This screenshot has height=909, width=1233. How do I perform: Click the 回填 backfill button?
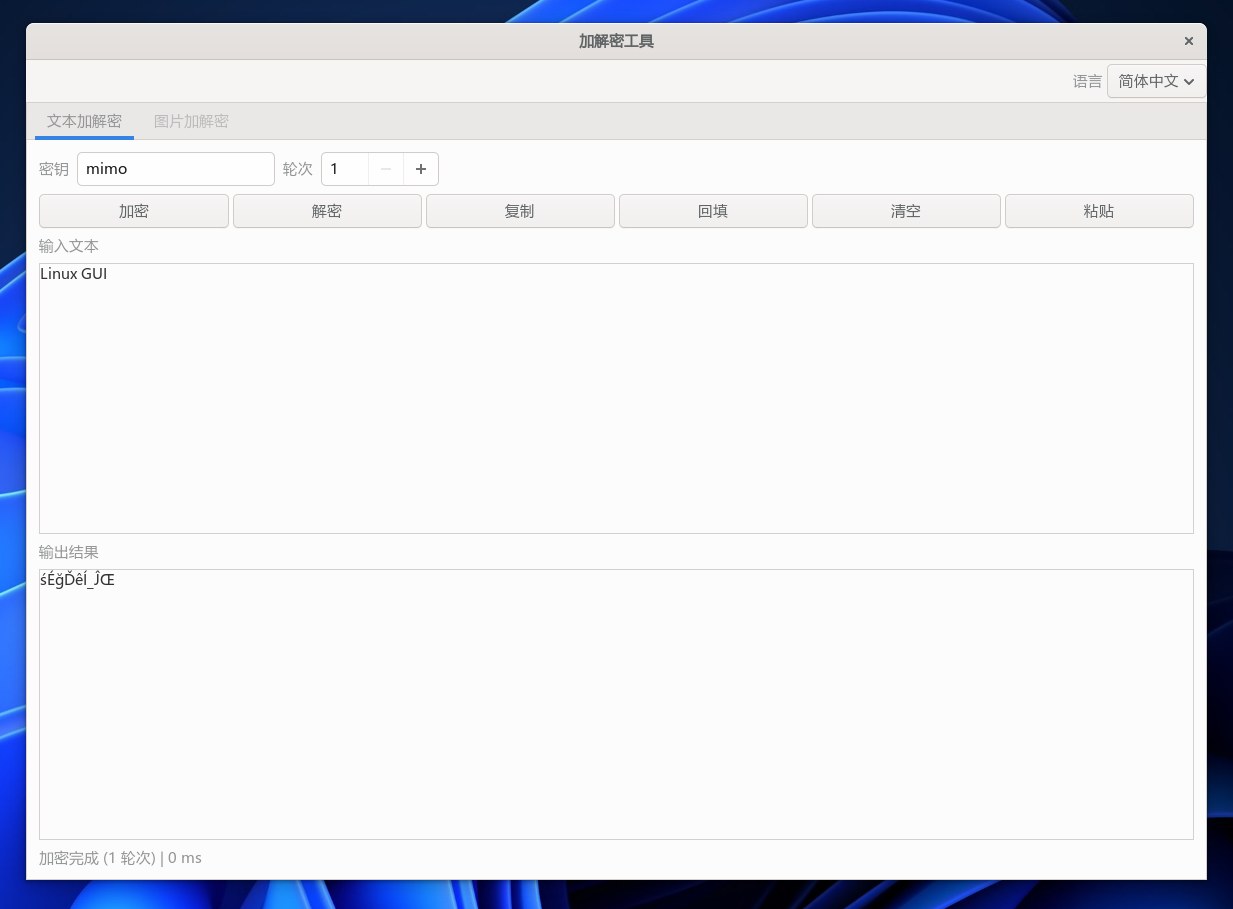pos(713,211)
